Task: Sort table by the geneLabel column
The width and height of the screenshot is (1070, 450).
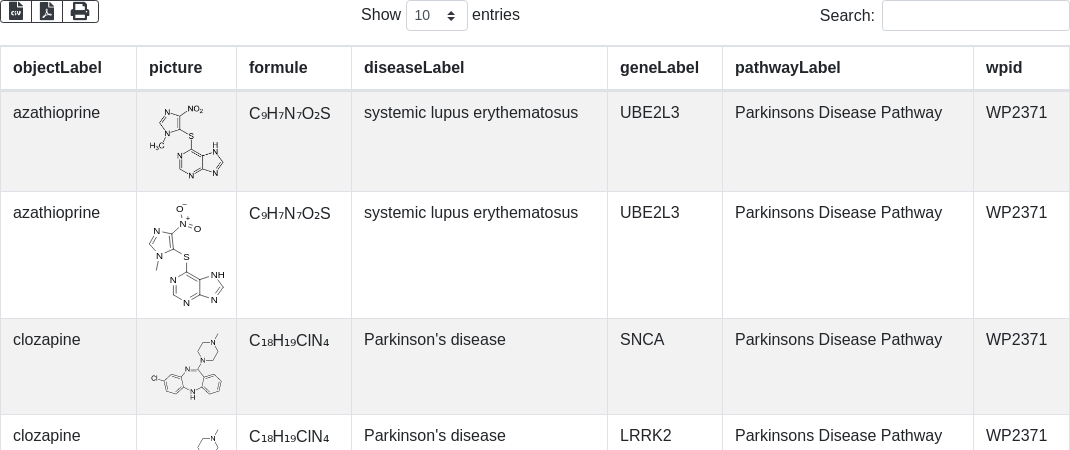Action: point(659,68)
